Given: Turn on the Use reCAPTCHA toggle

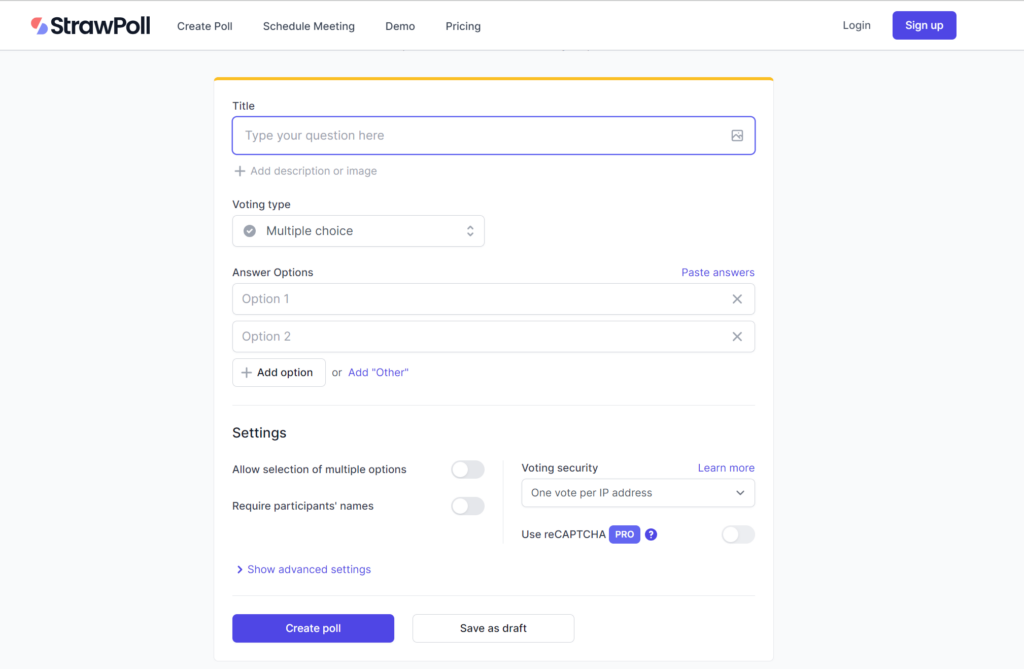Looking at the screenshot, I should (x=737, y=535).
